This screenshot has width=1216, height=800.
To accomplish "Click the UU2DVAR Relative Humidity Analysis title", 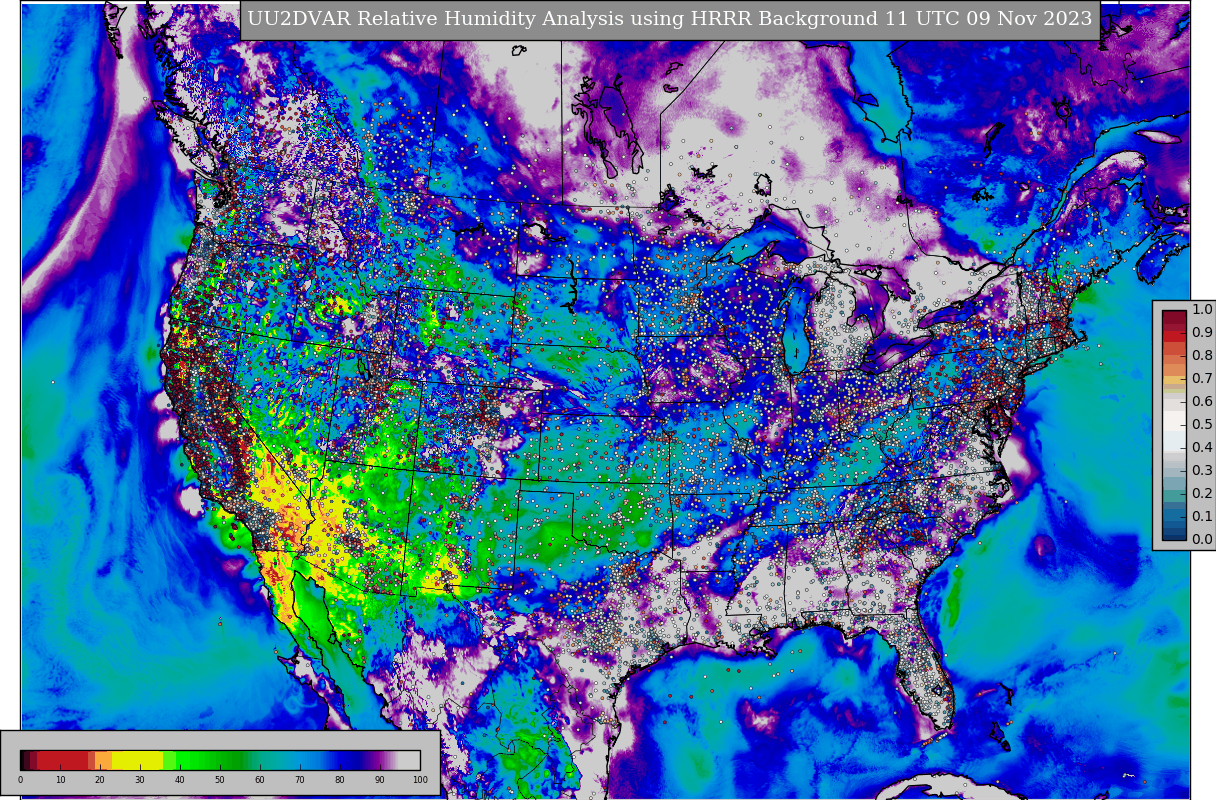I will coord(670,19).
